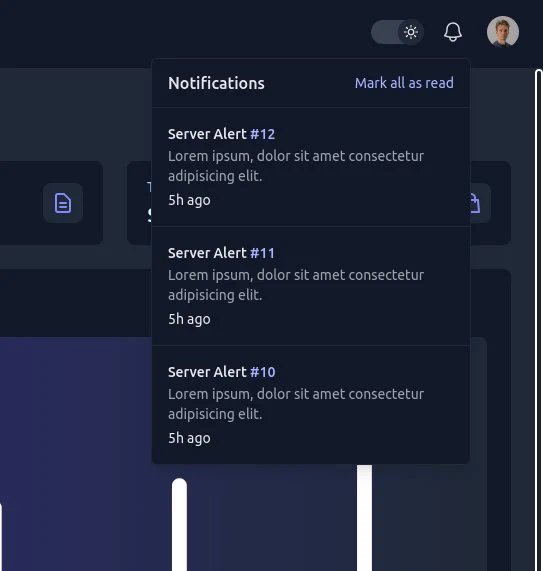Open the Server Alert #10 notification
The height and width of the screenshot is (571, 543).
coord(311,405)
